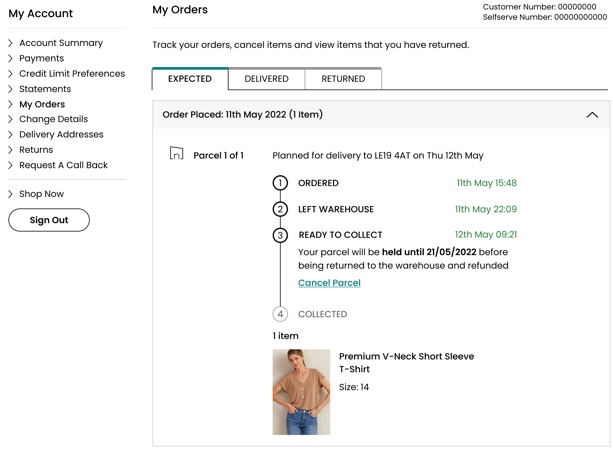Go to Credit Limit Preferences
This screenshot has width=613, height=449.
point(72,73)
